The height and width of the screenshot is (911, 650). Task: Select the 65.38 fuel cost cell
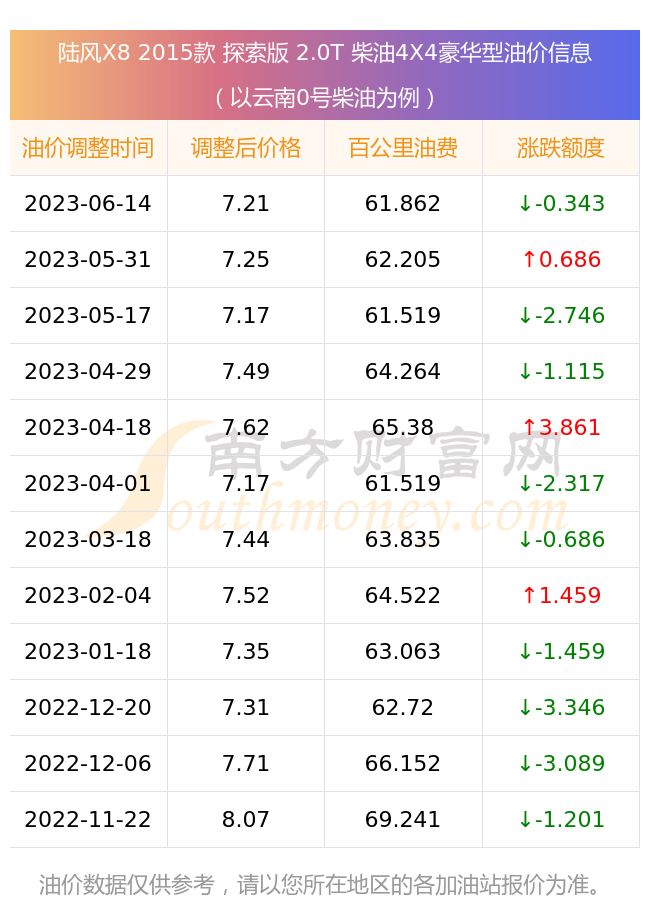[403, 427]
